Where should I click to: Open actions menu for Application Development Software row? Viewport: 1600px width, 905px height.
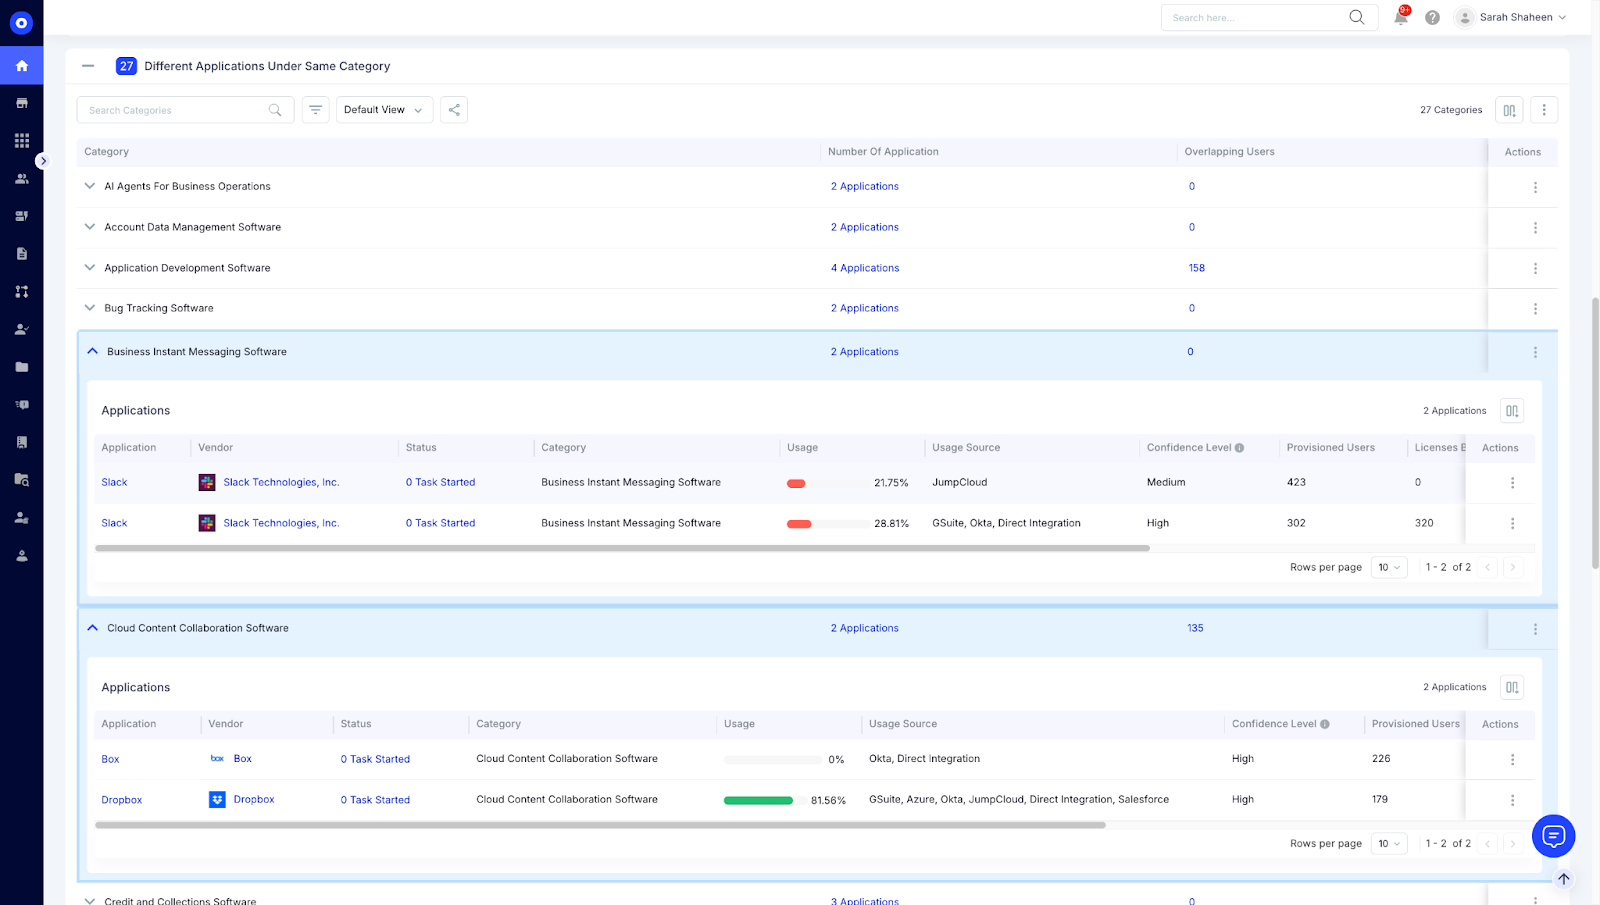coord(1535,268)
